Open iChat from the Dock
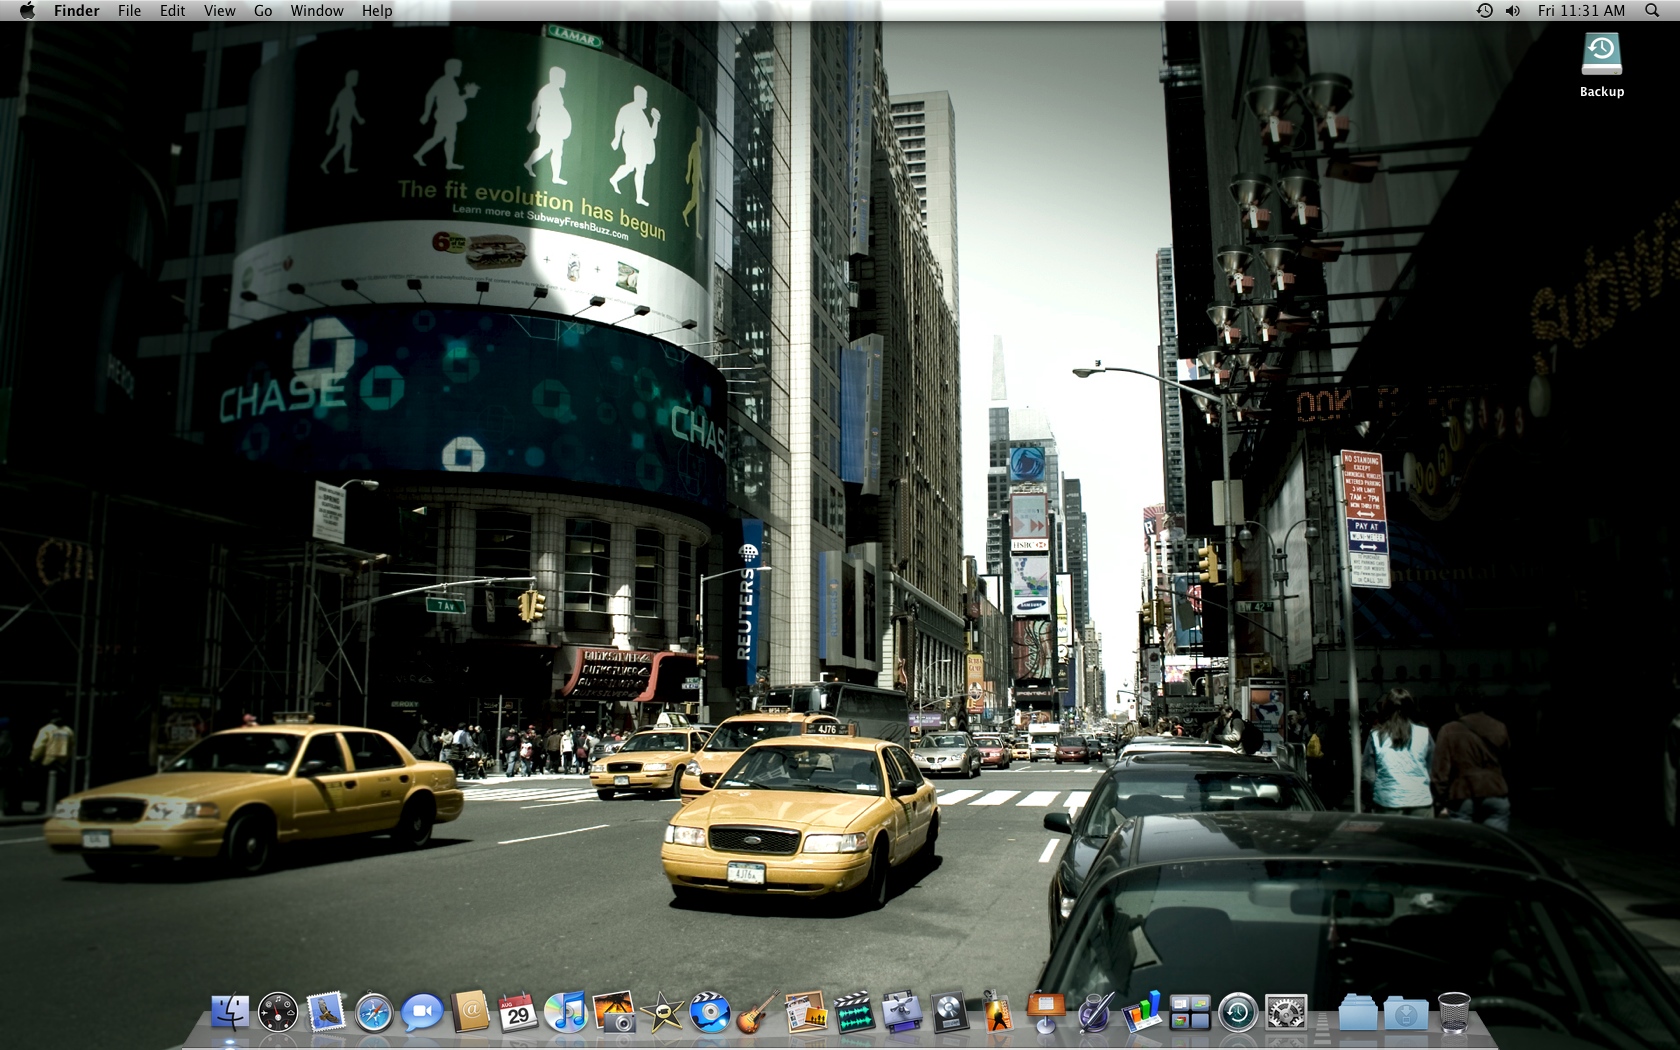Image resolution: width=1680 pixels, height=1050 pixels. coord(422,1013)
